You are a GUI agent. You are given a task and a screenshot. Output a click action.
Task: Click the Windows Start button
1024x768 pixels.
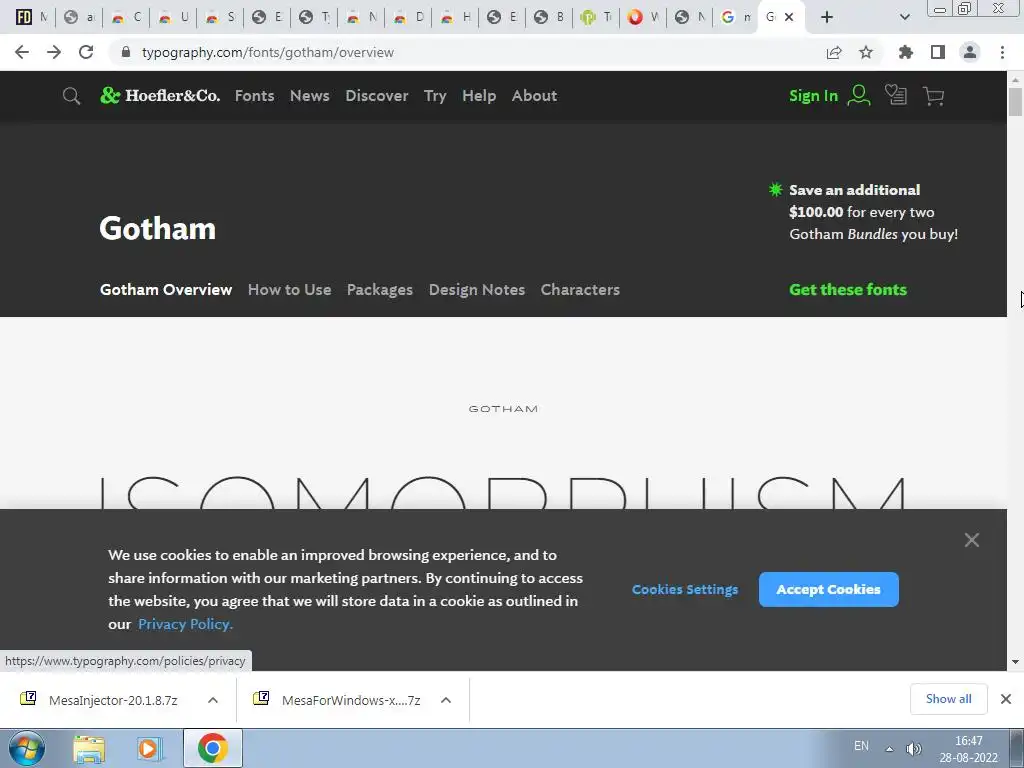pos(27,748)
